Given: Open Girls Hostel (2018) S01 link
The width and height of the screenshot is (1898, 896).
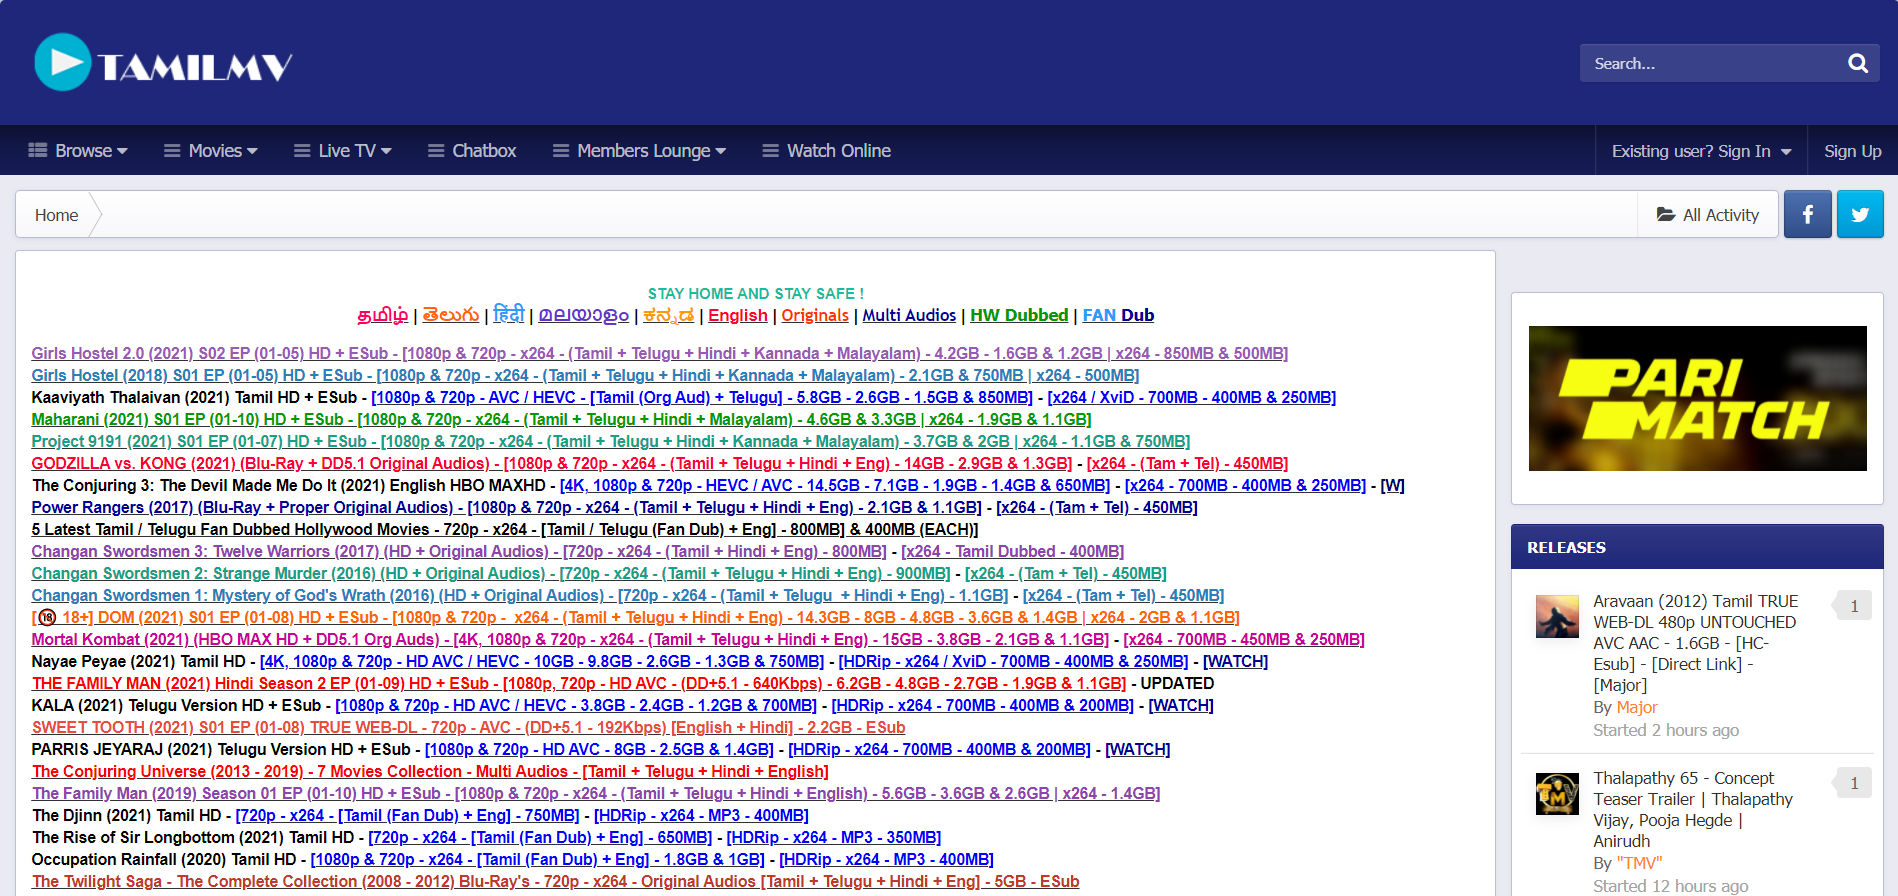Looking at the screenshot, I should [x=585, y=375].
